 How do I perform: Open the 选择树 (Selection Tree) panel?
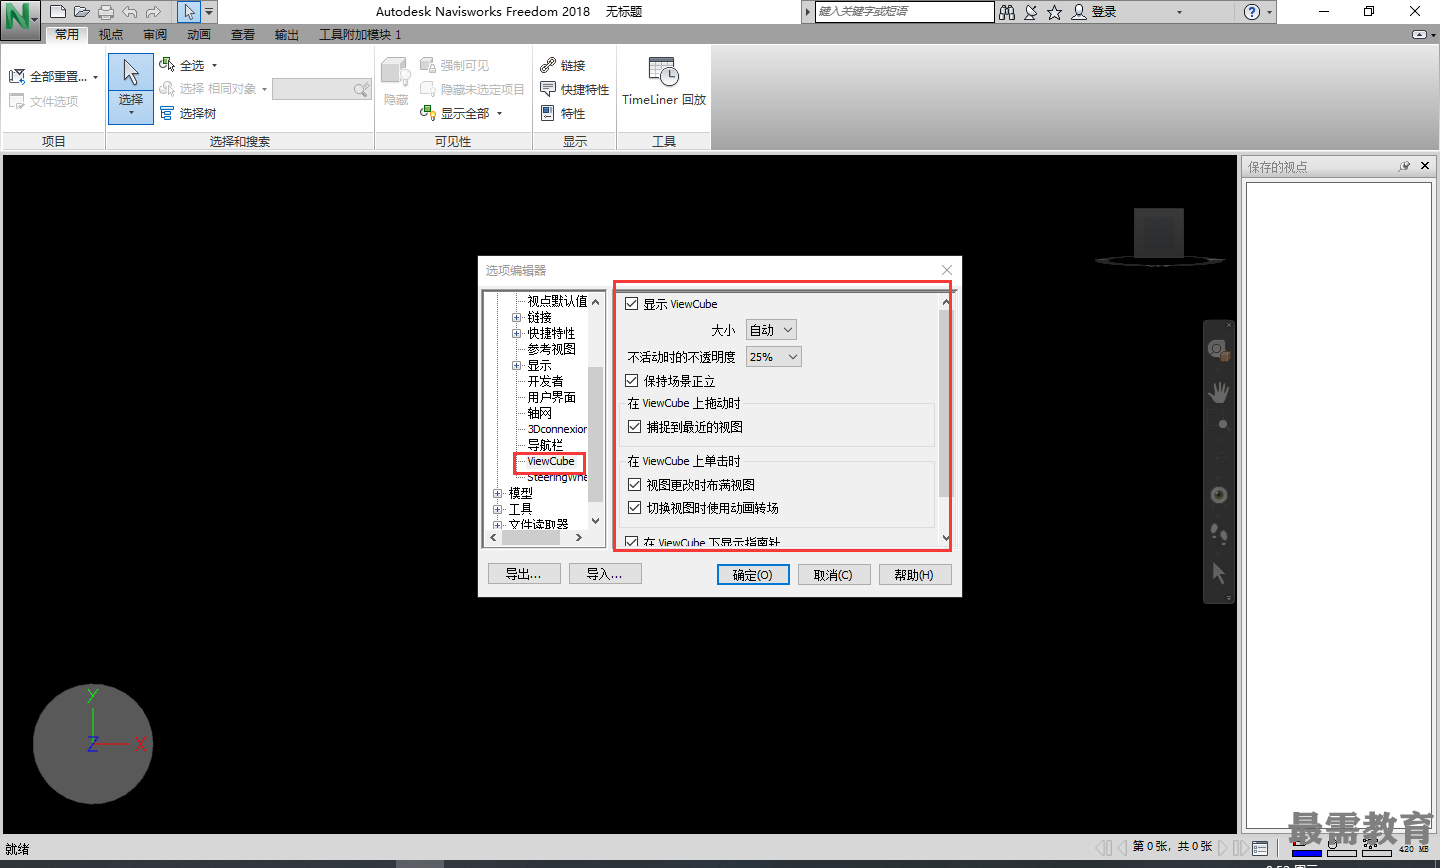[188, 113]
